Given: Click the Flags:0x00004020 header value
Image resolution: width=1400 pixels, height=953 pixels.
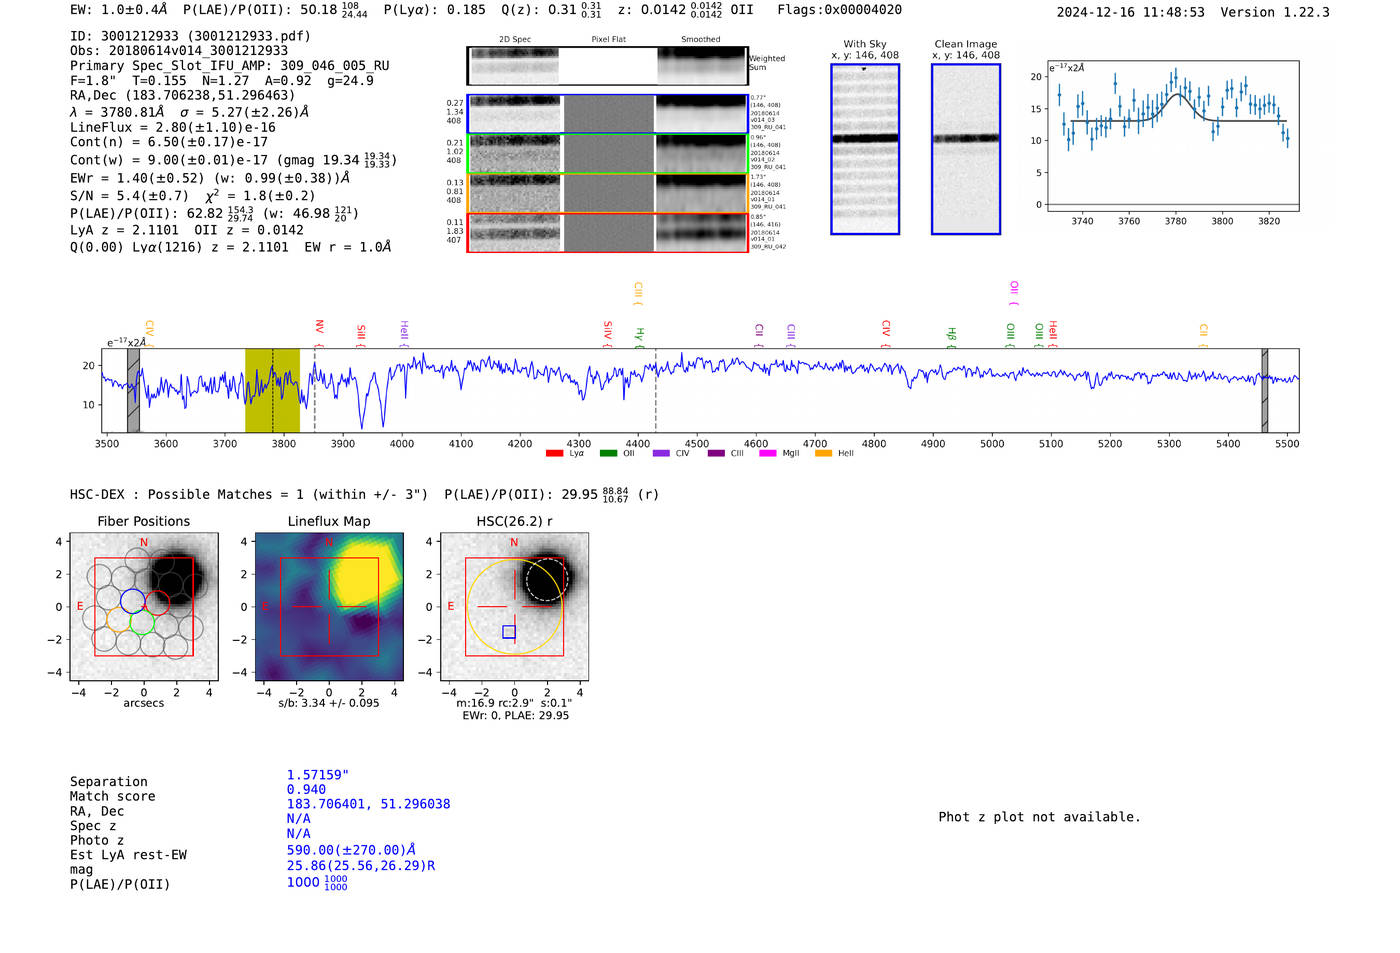Looking at the screenshot, I should coord(839,10).
